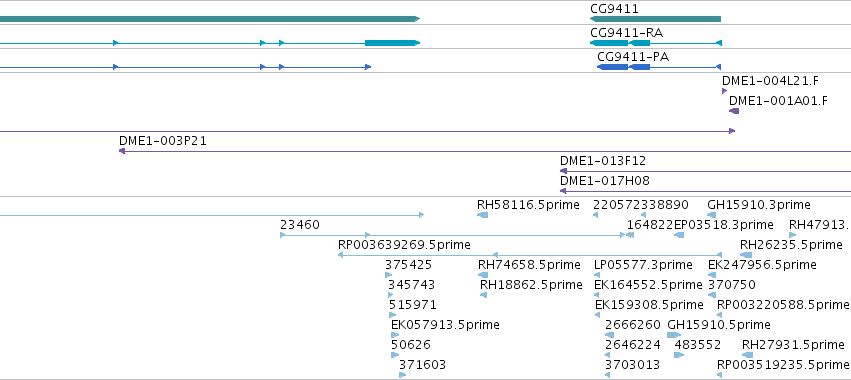This screenshot has width=851, height=380.
Task: Click the 371603 feature marker
Action: 402,375
